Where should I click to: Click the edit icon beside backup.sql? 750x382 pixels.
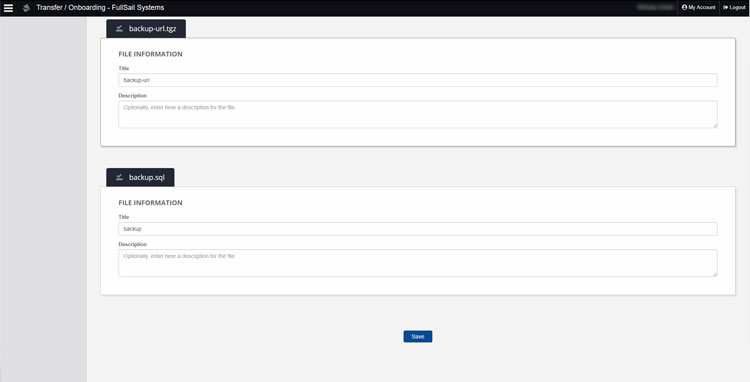(x=120, y=177)
